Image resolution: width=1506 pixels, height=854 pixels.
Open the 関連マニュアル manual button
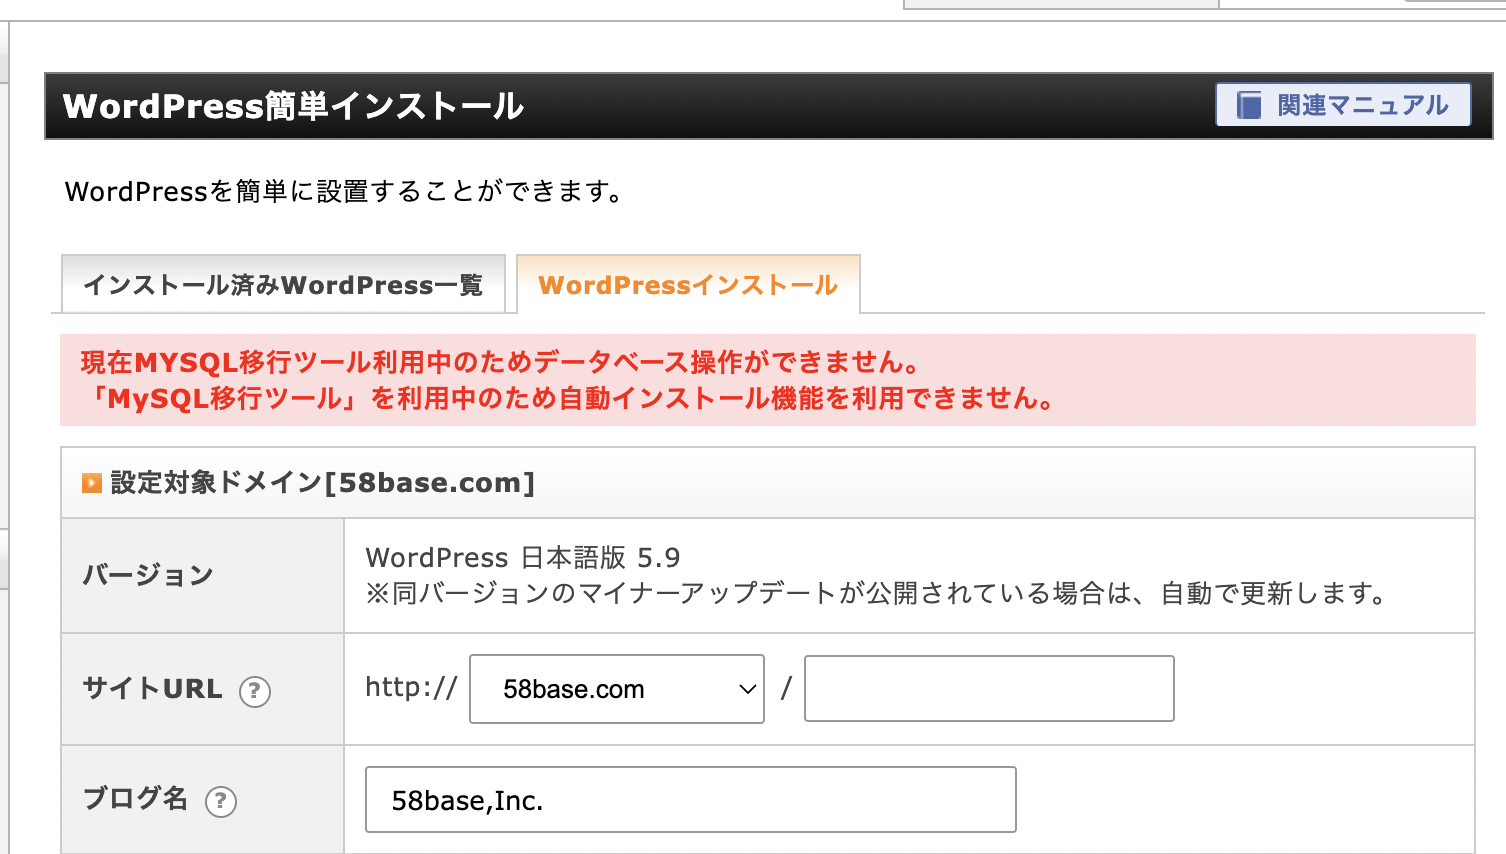pos(1360,105)
